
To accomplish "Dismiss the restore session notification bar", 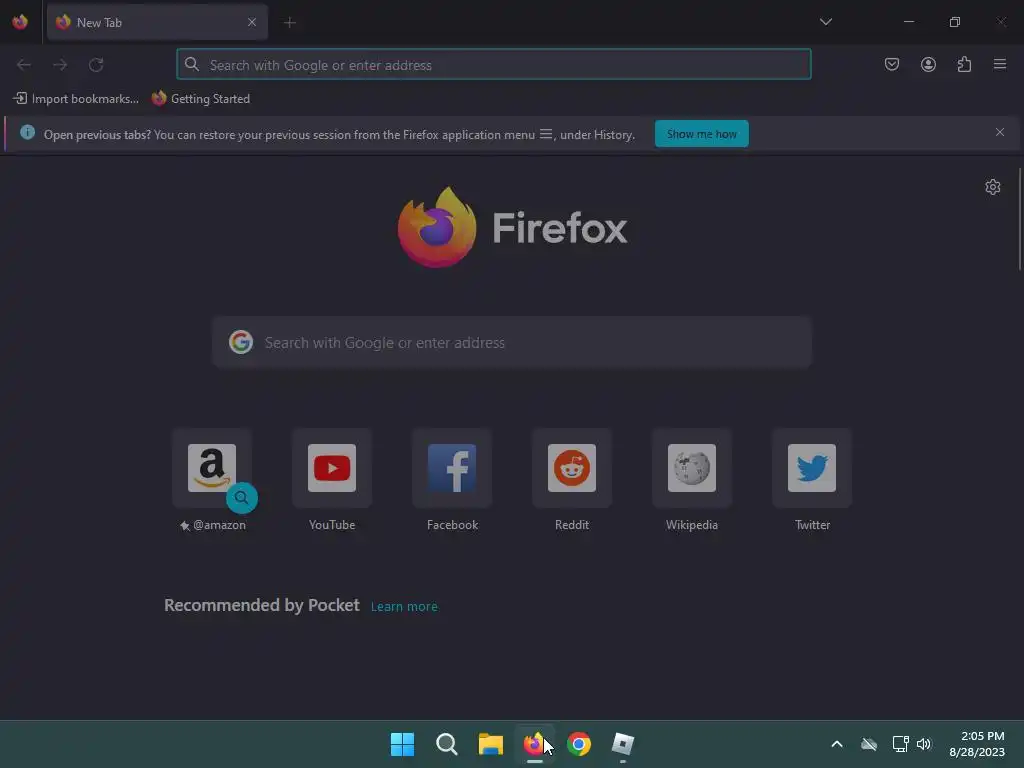I will tap(1000, 133).
